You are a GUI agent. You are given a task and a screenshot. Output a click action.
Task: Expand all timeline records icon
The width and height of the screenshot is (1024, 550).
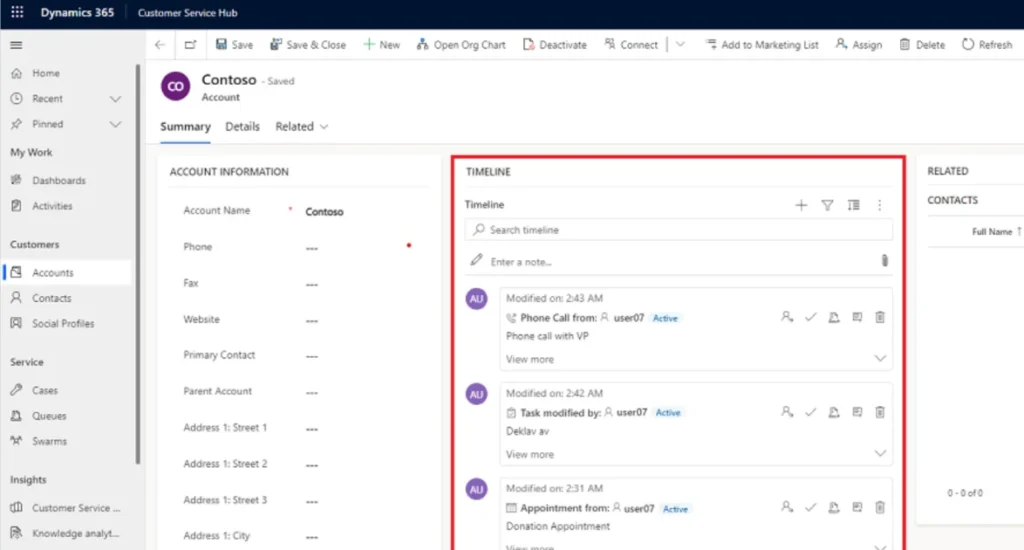click(x=853, y=205)
